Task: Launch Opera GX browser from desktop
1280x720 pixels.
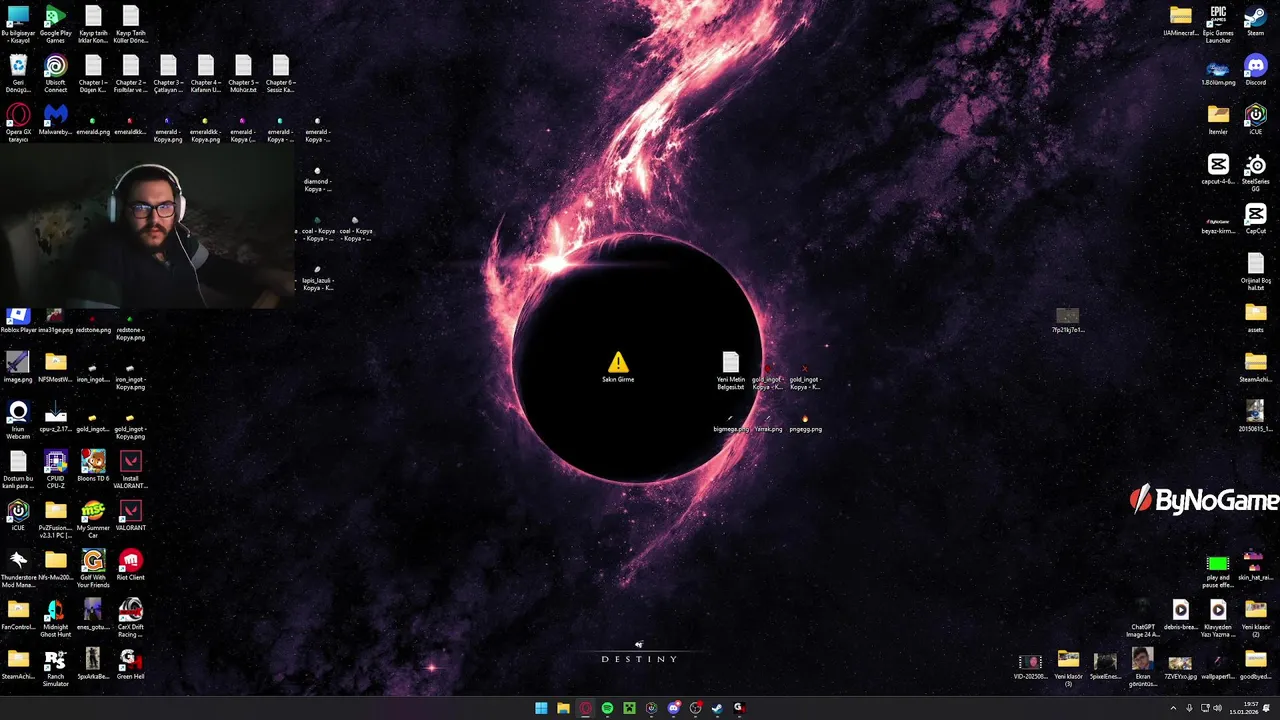Action: tap(18, 124)
